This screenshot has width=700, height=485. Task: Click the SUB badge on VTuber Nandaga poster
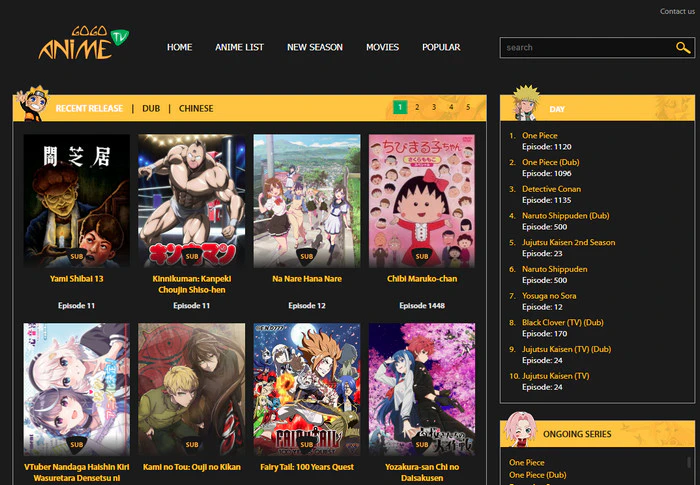click(x=77, y=445)
